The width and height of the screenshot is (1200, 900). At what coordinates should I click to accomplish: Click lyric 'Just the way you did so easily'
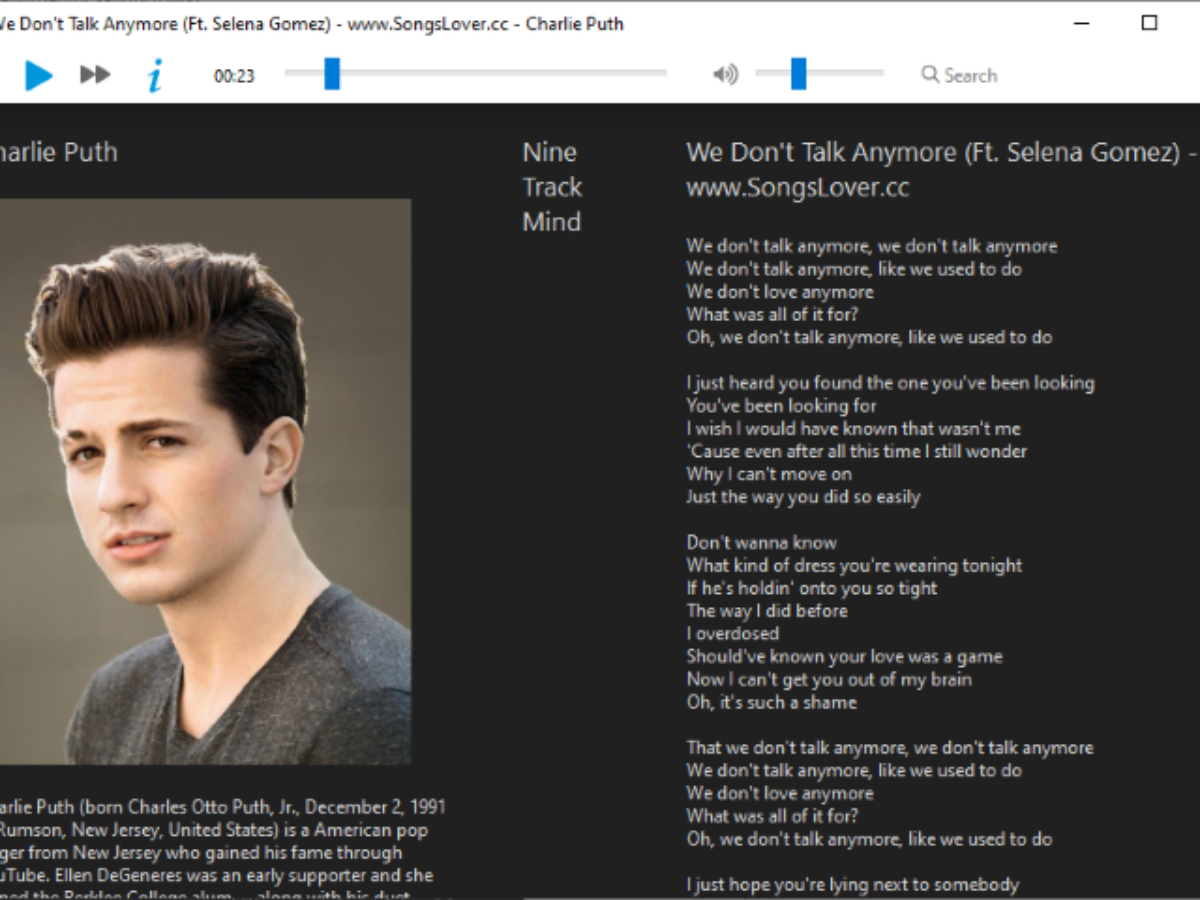coord(803,497)
